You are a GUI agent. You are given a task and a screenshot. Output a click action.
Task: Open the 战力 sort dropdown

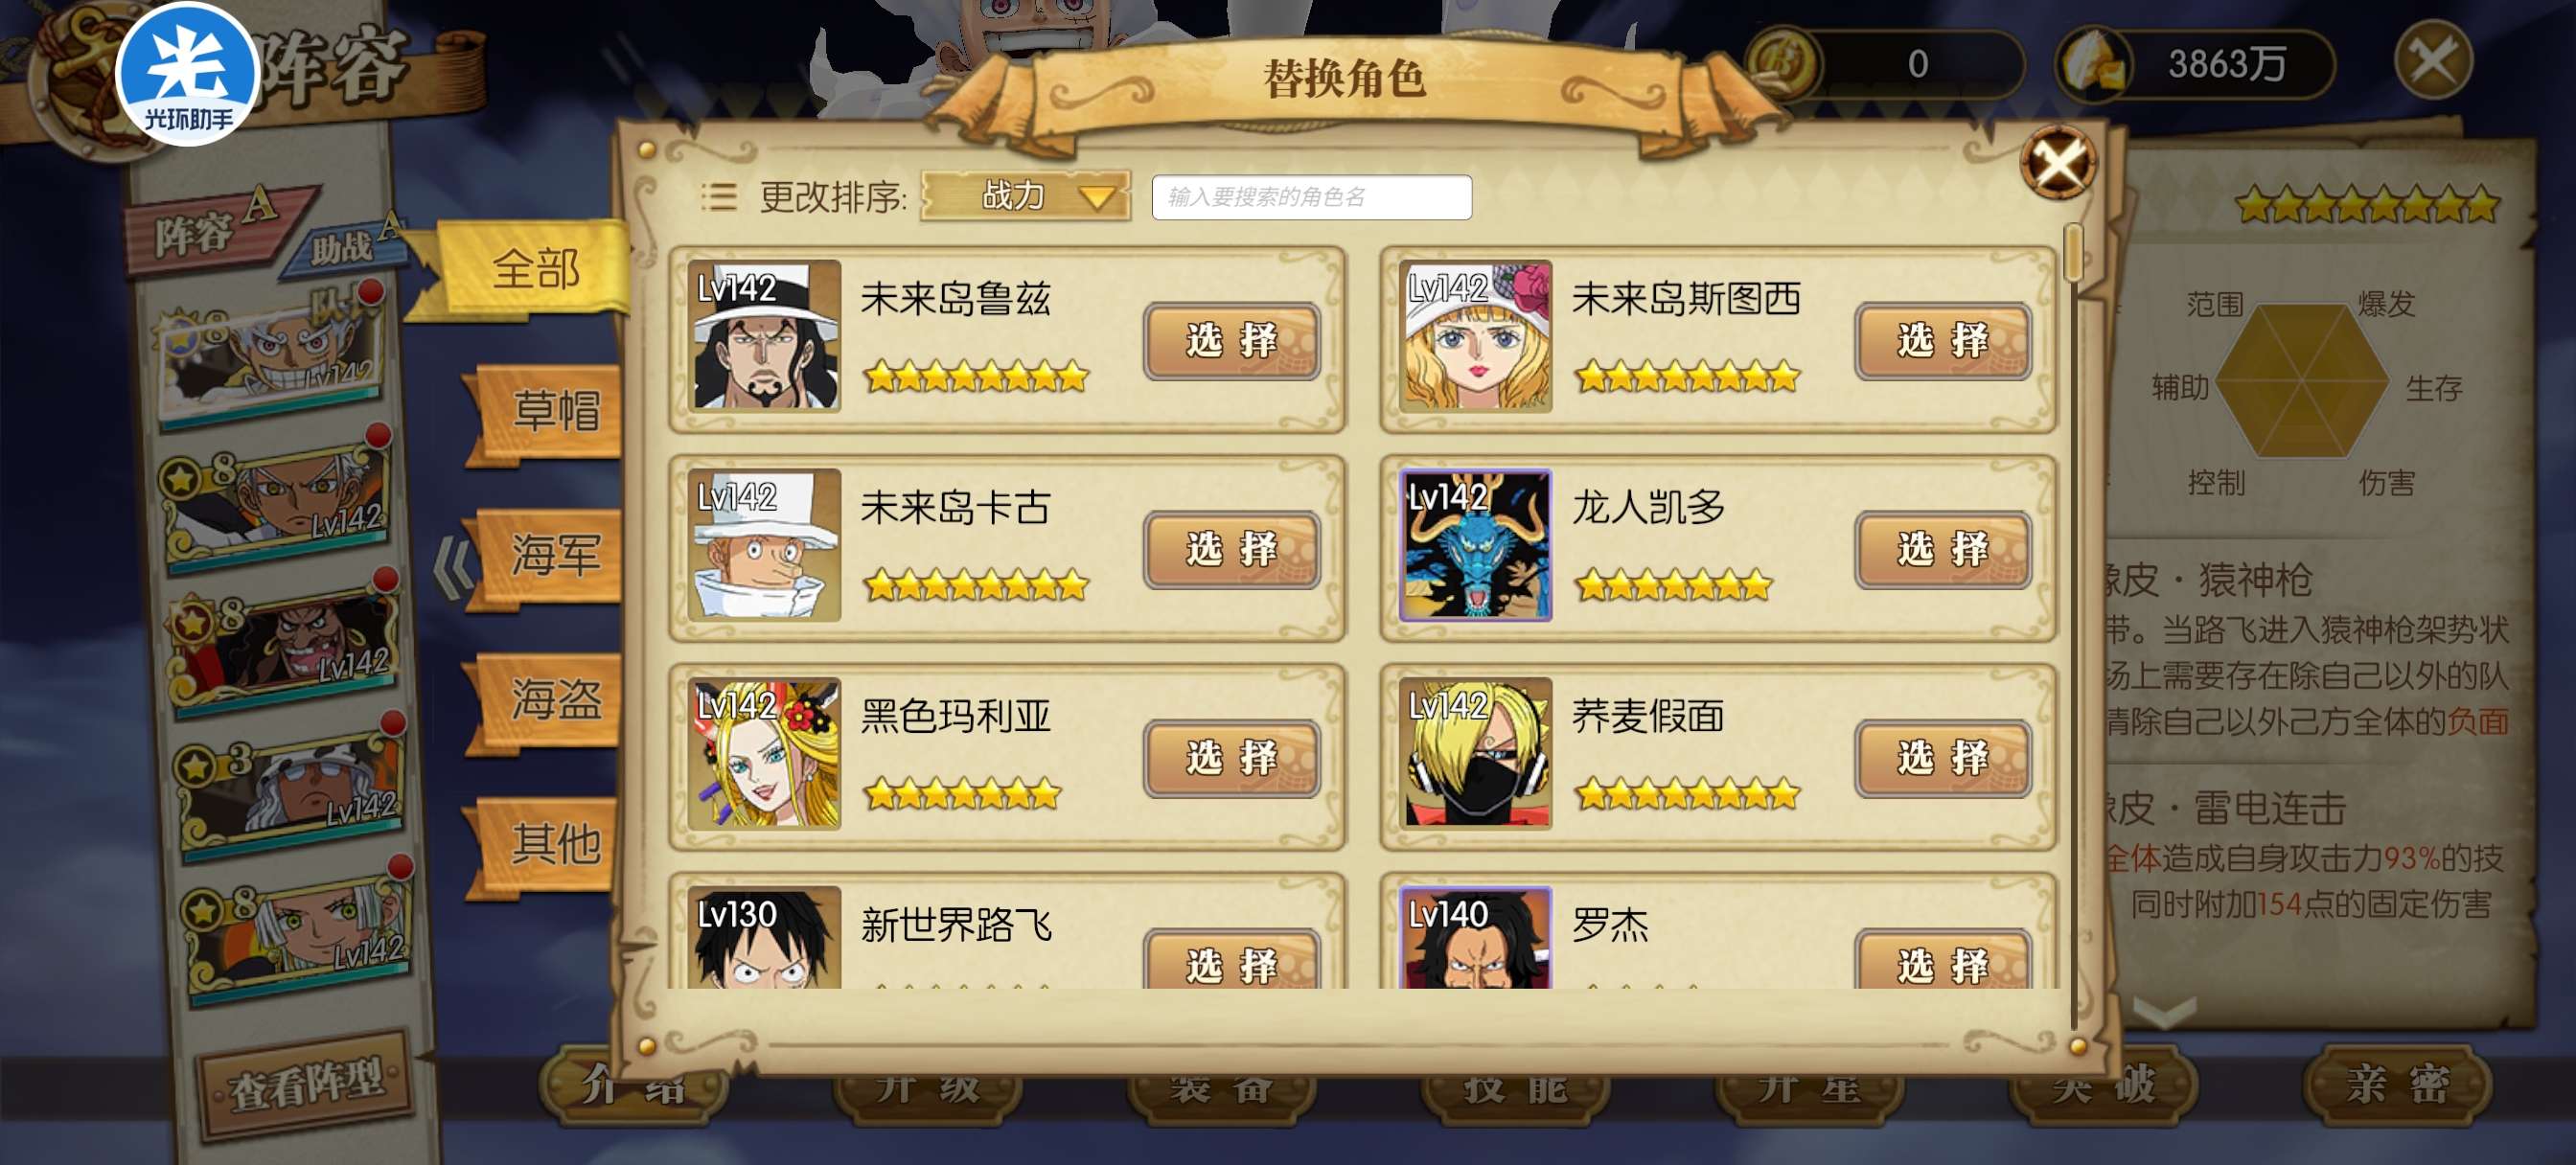(1026, 196)
